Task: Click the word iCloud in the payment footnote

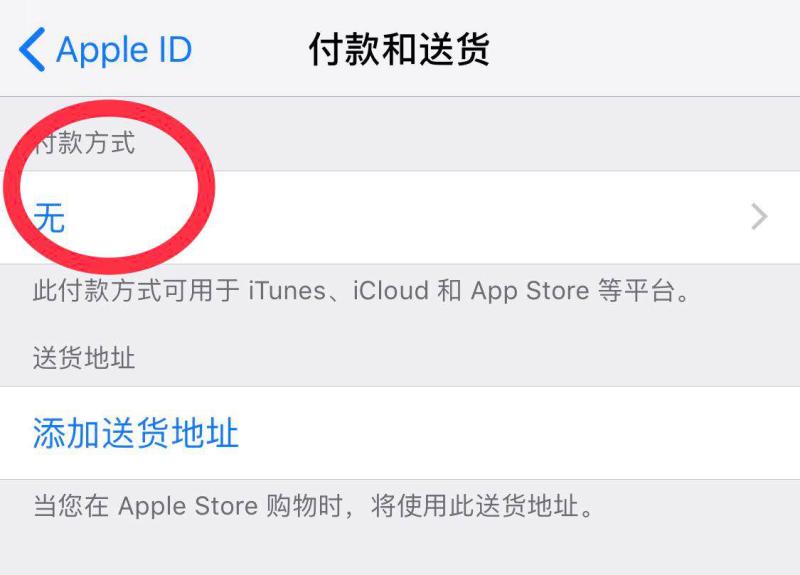Action: coord(391,291)
